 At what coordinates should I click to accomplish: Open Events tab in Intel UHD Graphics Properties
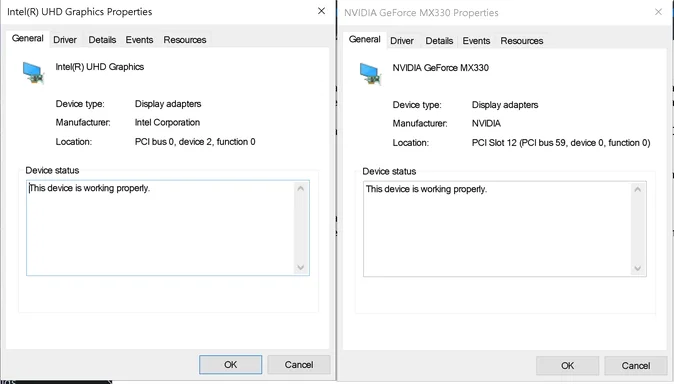coord(139,40)
